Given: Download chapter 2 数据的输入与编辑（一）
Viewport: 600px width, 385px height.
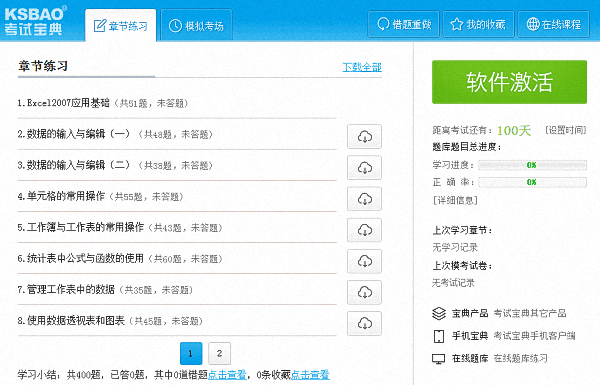Looking at the screenshot, I should 364,136.
